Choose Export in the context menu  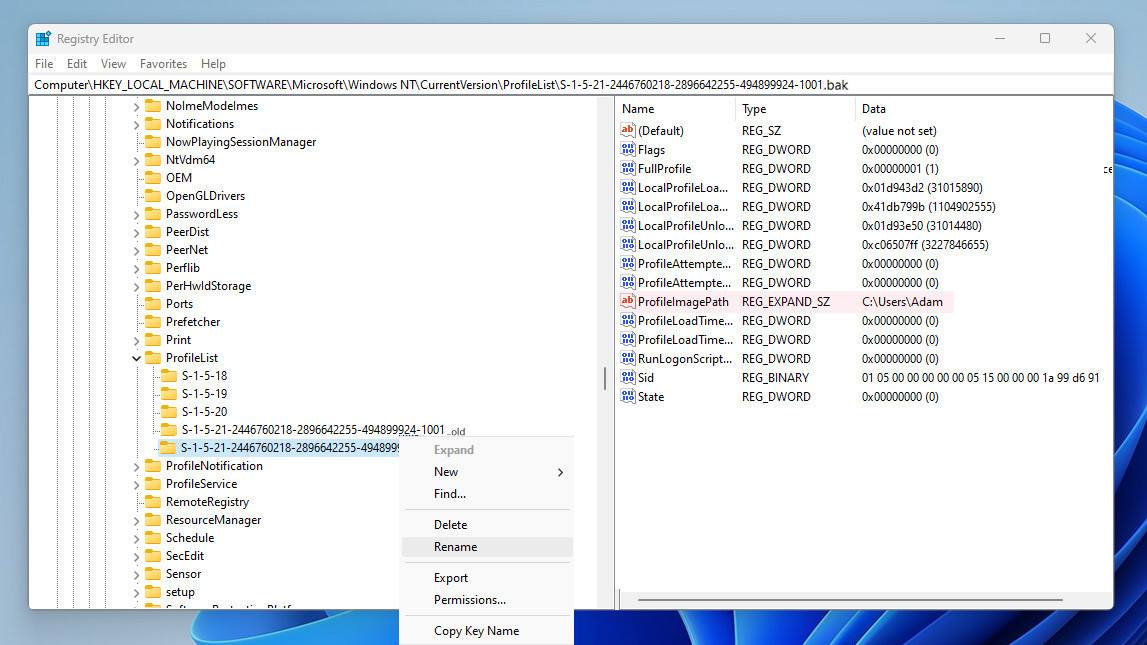(x=487, y=578)
